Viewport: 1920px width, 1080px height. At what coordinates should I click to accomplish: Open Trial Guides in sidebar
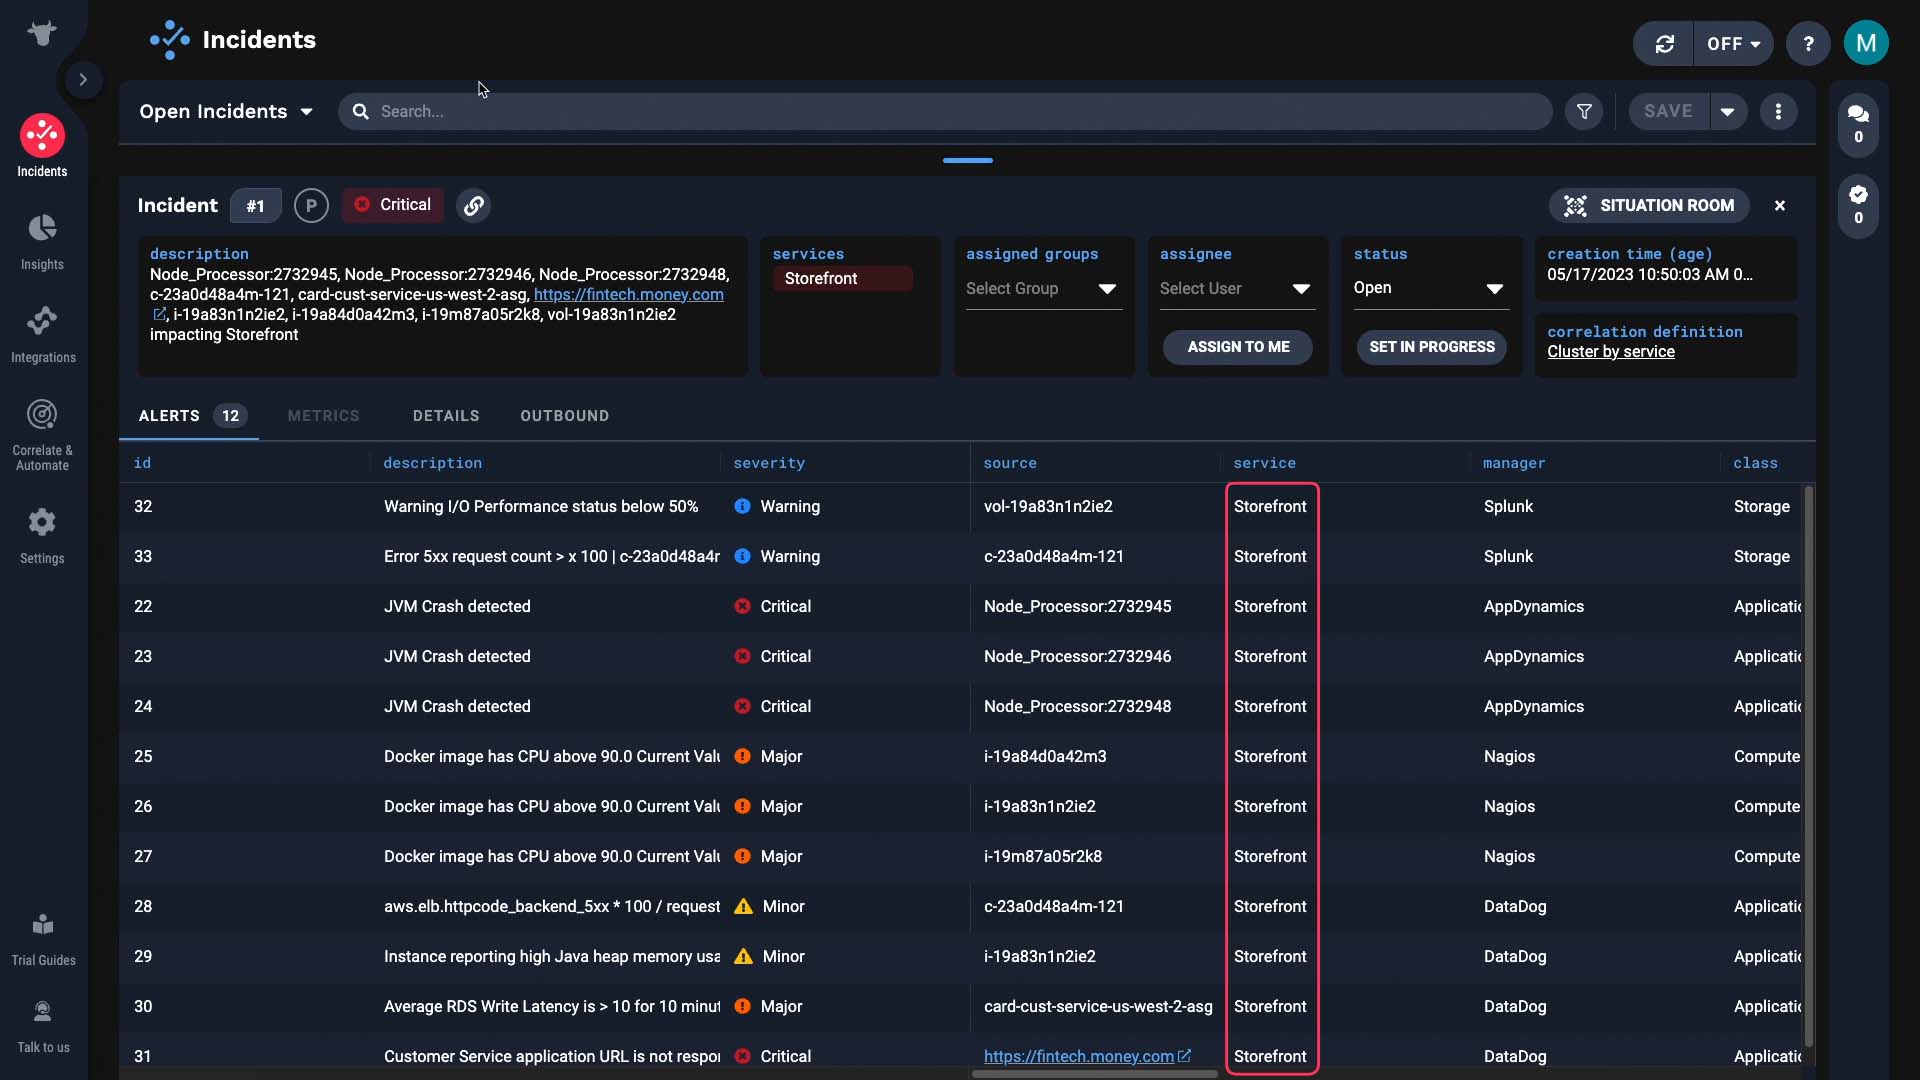[x=42, y=939]
